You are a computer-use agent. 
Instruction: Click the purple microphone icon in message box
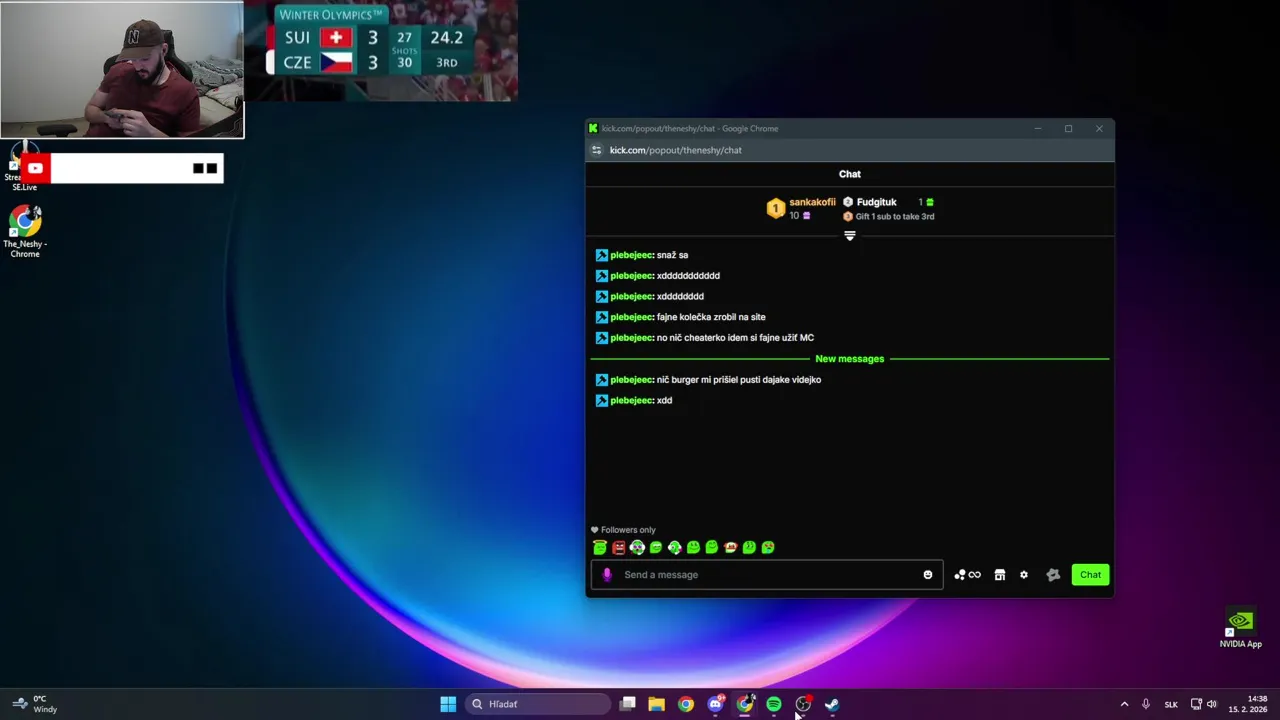point(607,575)
